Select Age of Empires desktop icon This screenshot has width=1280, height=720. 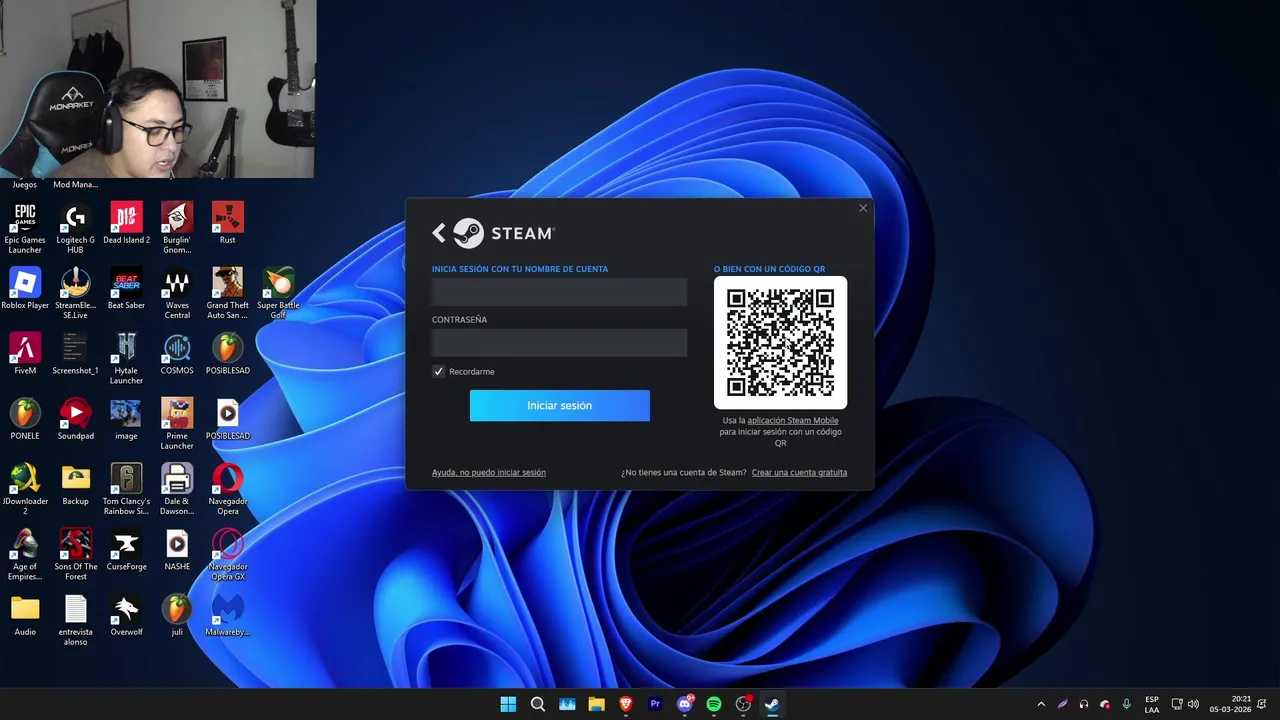click(x=25, y=555)
